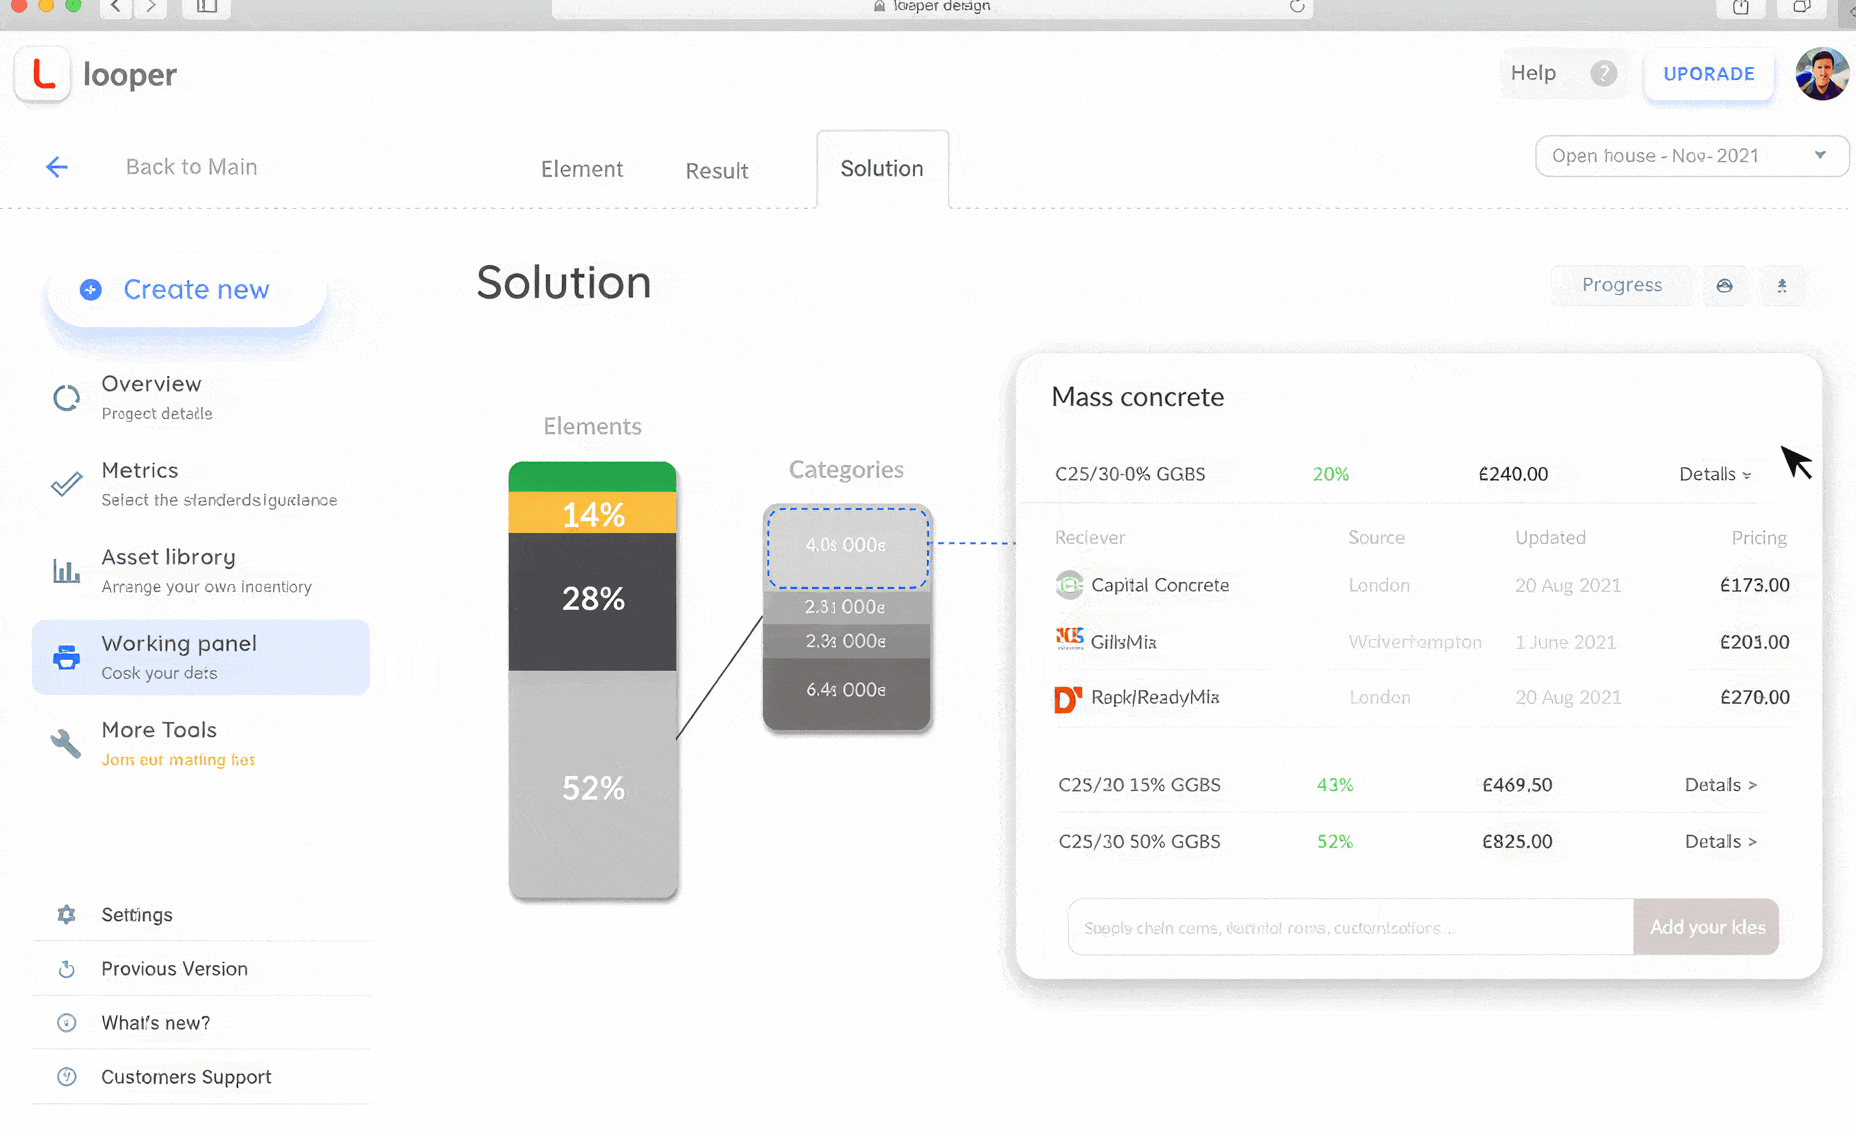Click the Settings gear icon
1856x1136 pixels.
pos(67,914)
